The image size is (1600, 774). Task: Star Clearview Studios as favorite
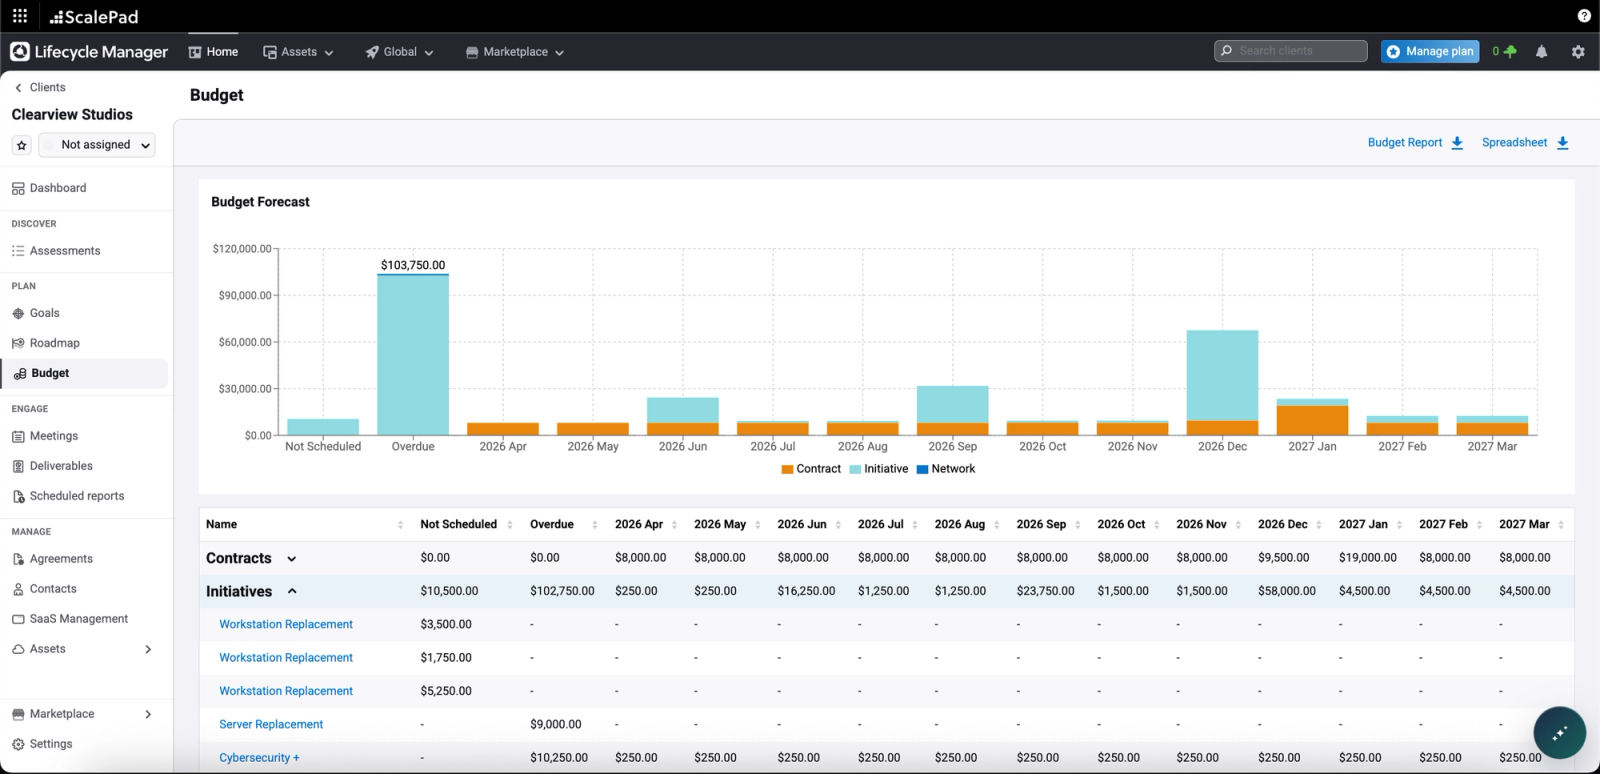pyautogui.click(x=22, y=145)
